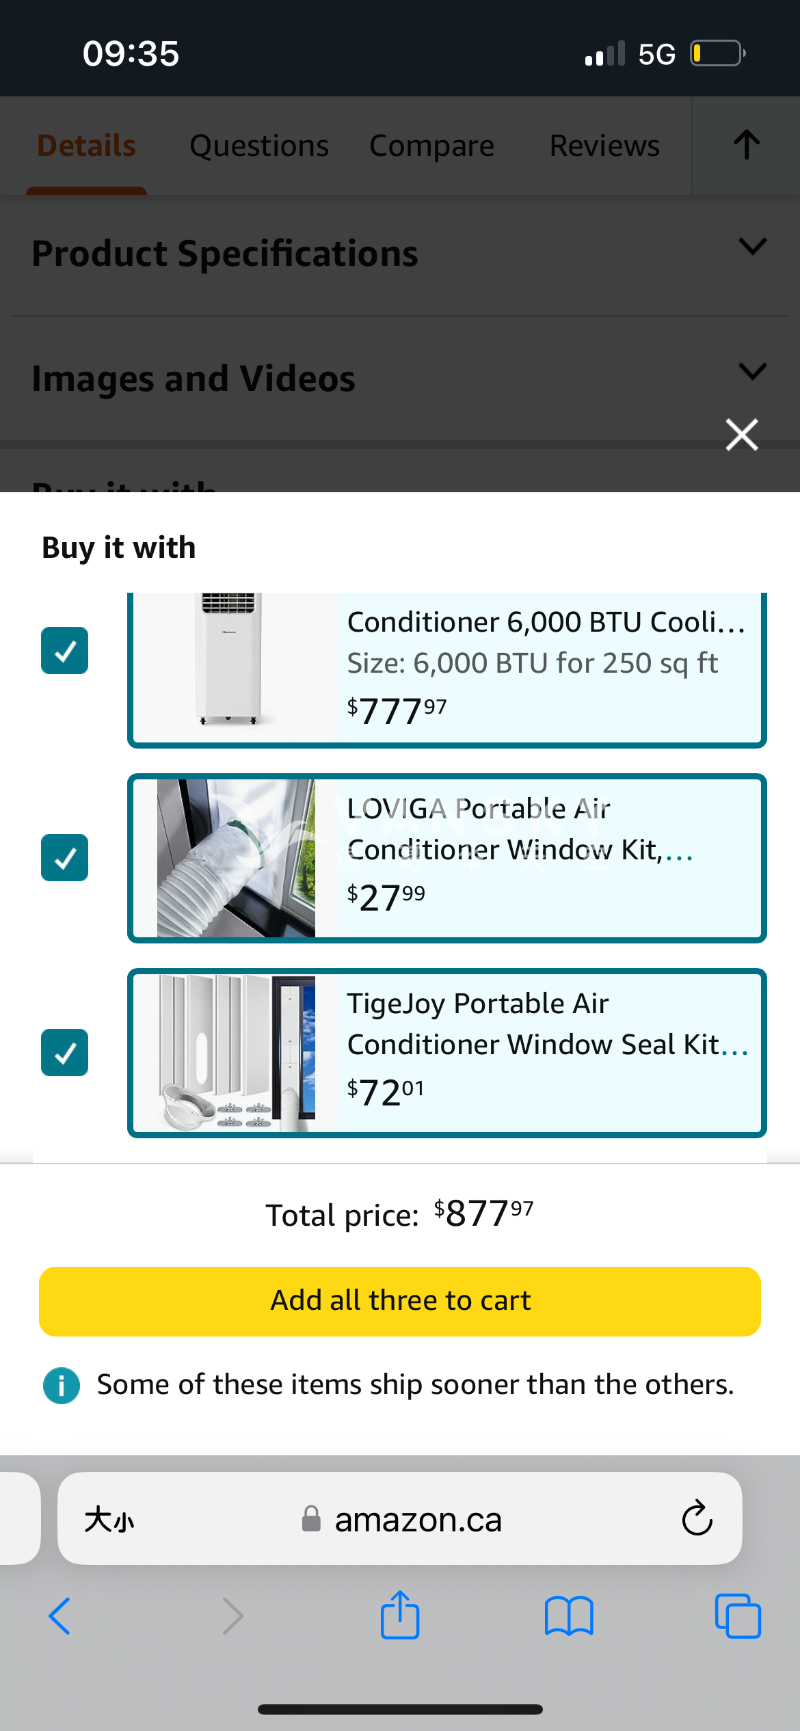Uncheck the TigeJoy Window Seal Kit item
Image resolution: width=800 pixels, height=1731 pixels.
pyautogui.click(x=65, y=1053)
